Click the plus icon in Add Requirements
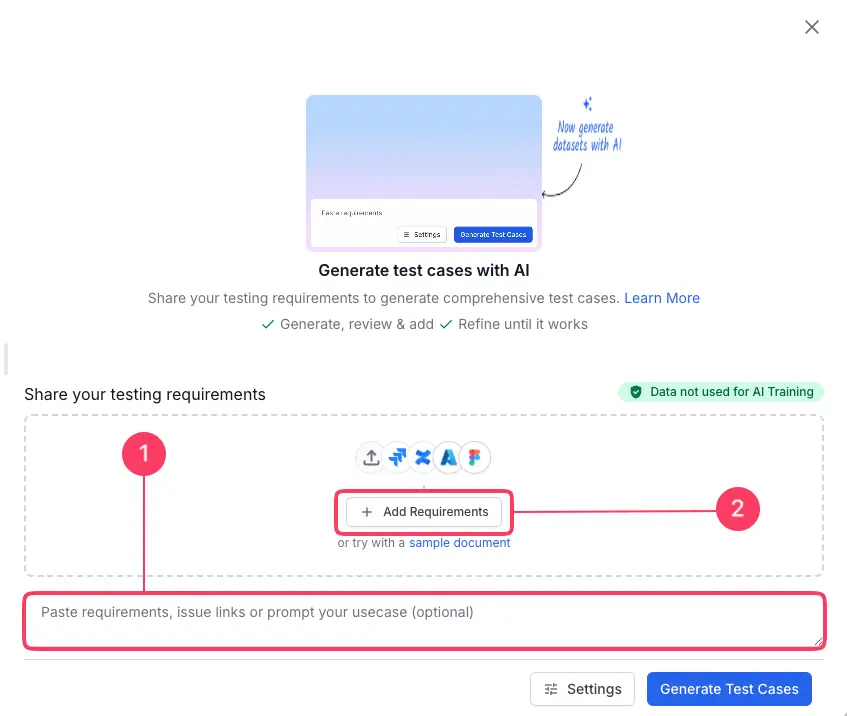Viewport: 847px width, 716px height. (x=367, y=512)
